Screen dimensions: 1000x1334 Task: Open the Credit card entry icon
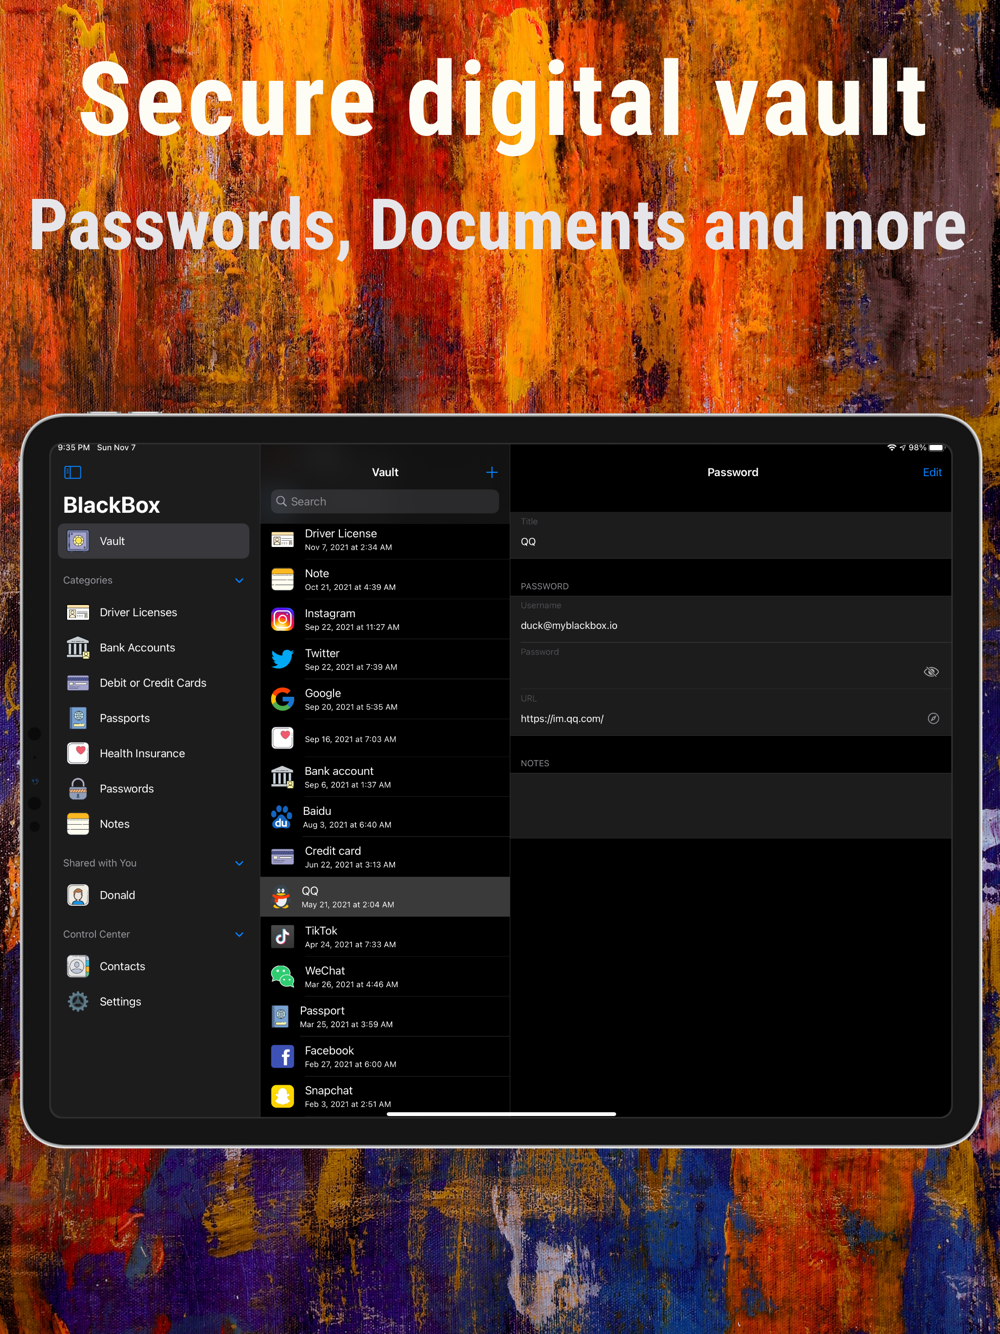click(x=283, y=857)
